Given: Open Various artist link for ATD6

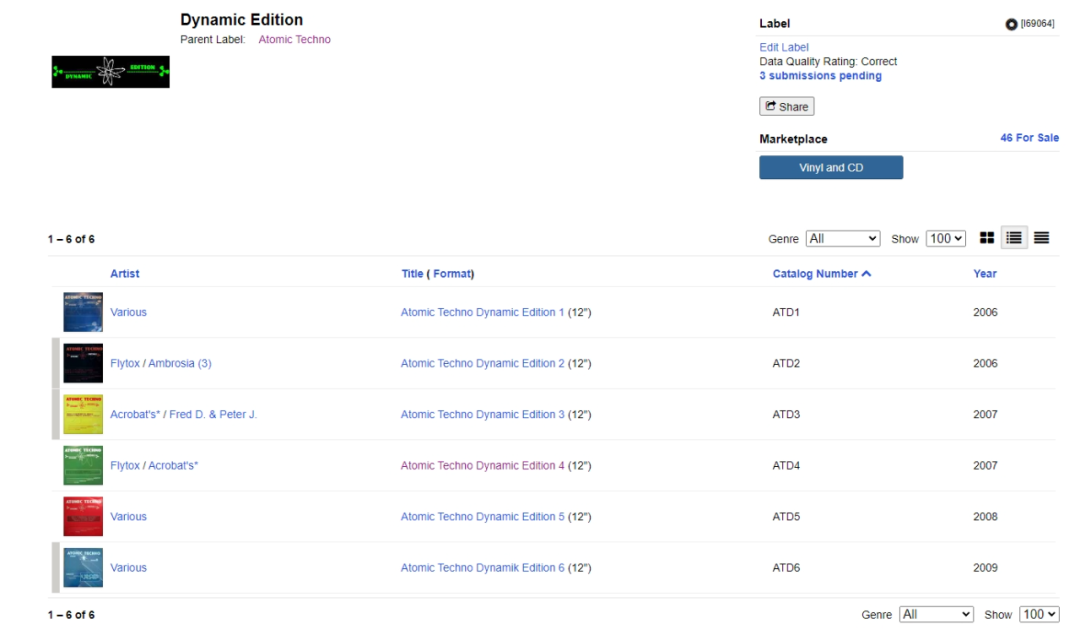Looking at the screenshot, I should 128,568.
